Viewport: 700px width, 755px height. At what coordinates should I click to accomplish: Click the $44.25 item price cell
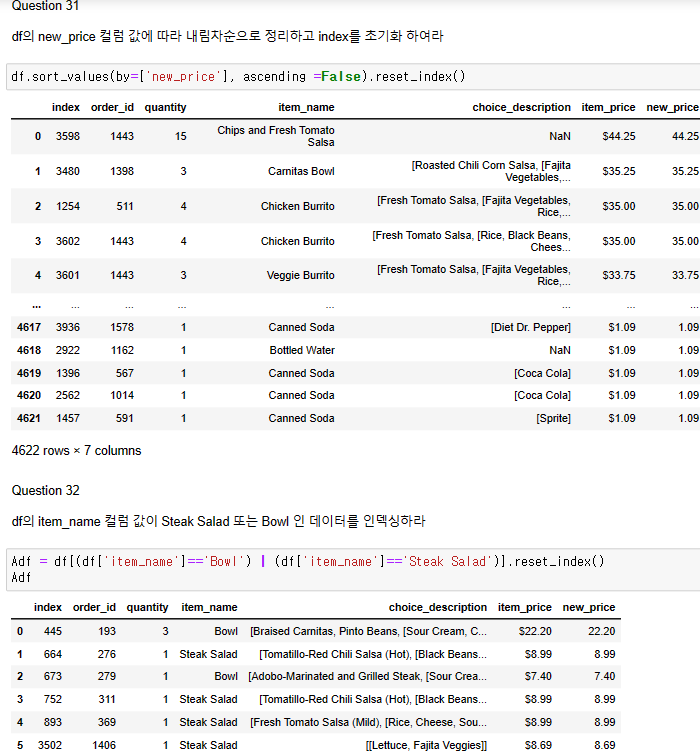(619, 136)
